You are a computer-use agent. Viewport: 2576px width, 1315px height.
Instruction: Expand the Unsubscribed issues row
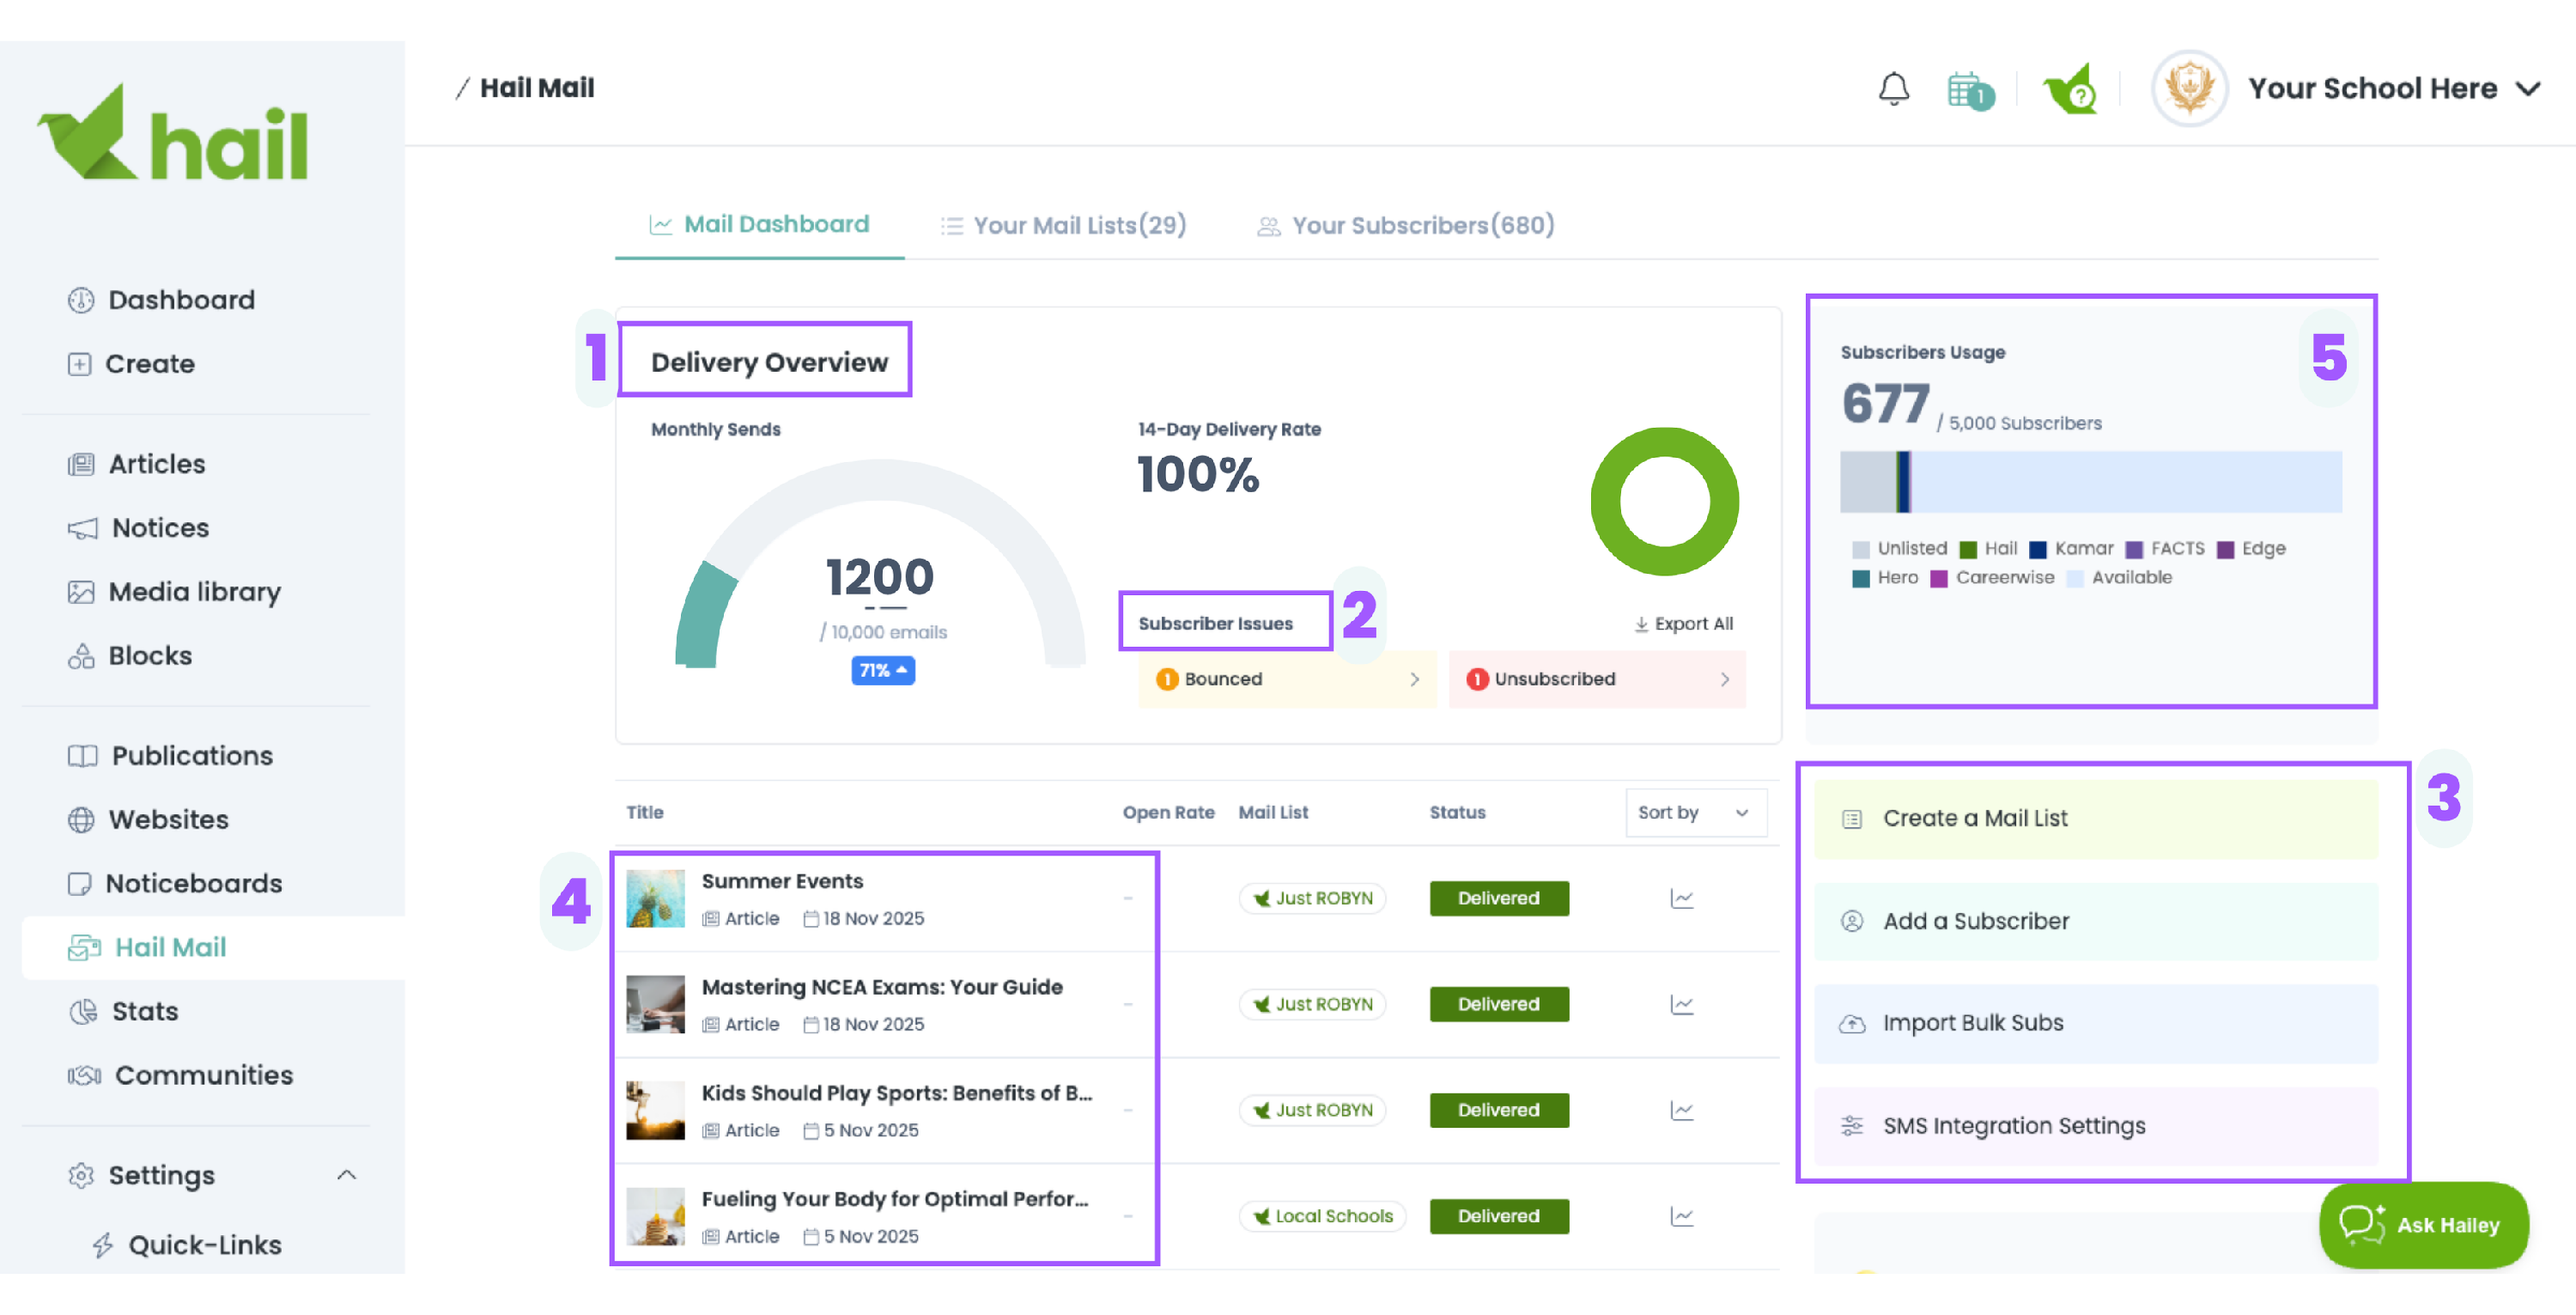[1596, 679]
